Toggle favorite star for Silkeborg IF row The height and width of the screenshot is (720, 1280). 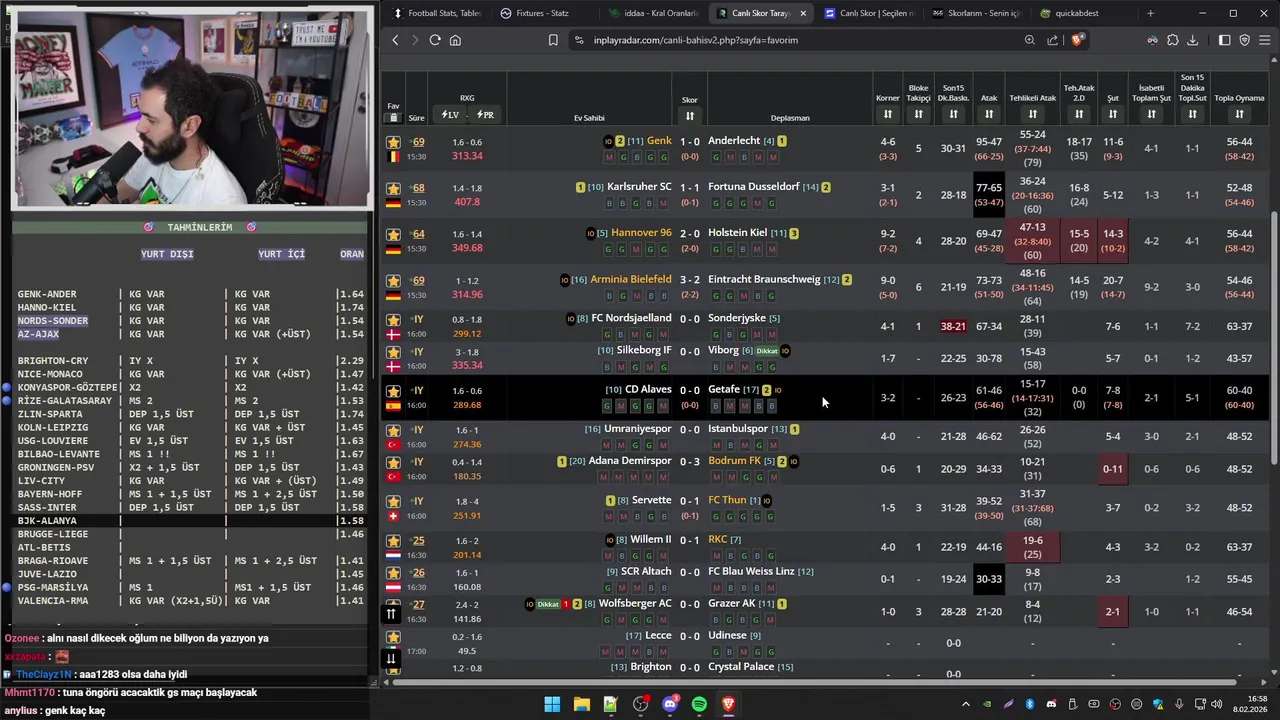[393, 352]
